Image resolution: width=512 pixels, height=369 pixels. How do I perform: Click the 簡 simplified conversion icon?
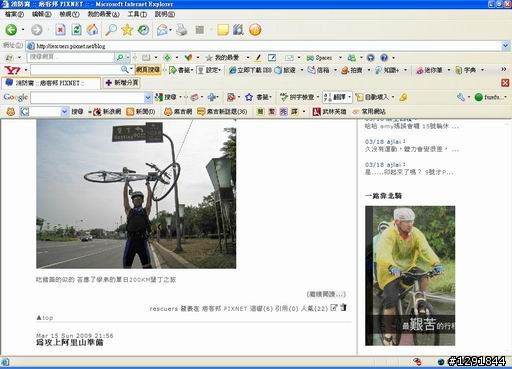[x=260, y=112]
